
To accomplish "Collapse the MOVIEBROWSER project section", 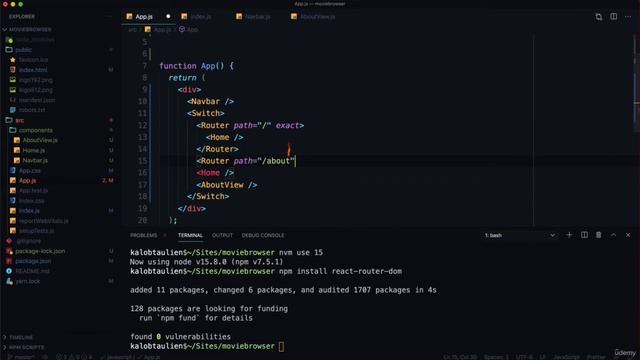I will [x=31, y=30].
